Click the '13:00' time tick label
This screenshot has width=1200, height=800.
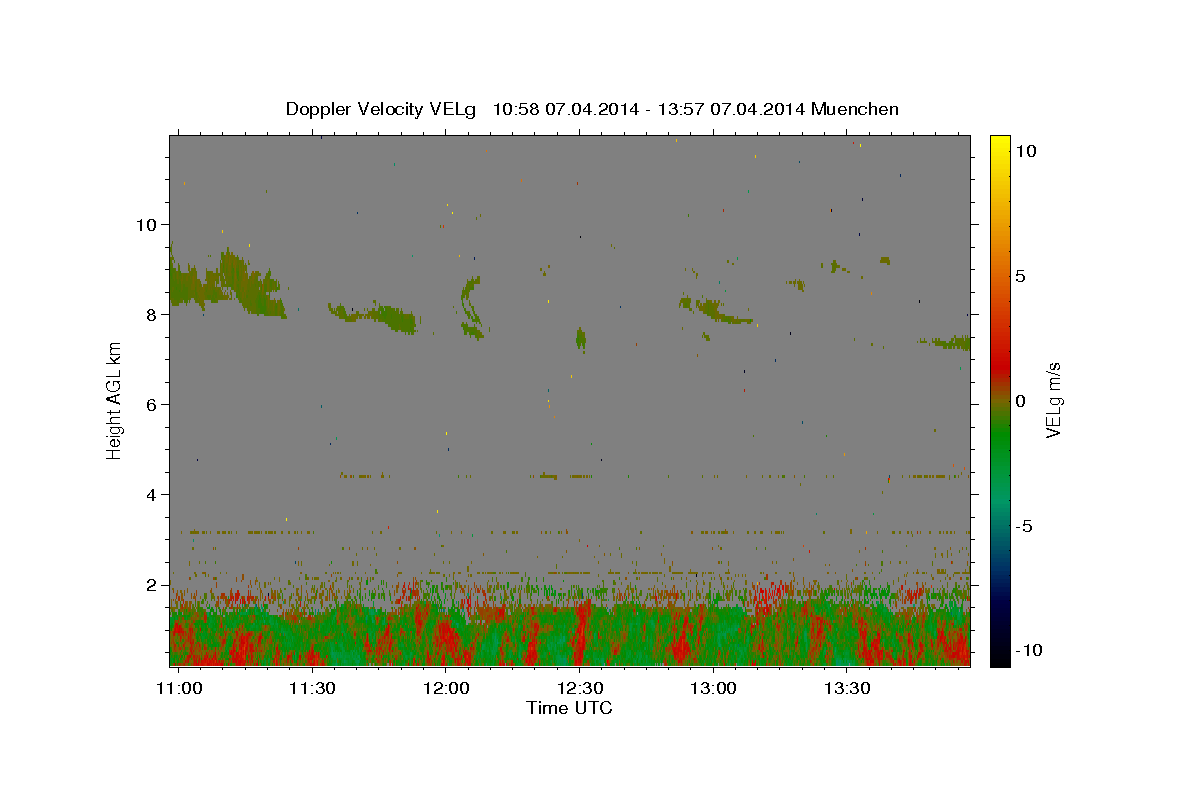(714, 688)
